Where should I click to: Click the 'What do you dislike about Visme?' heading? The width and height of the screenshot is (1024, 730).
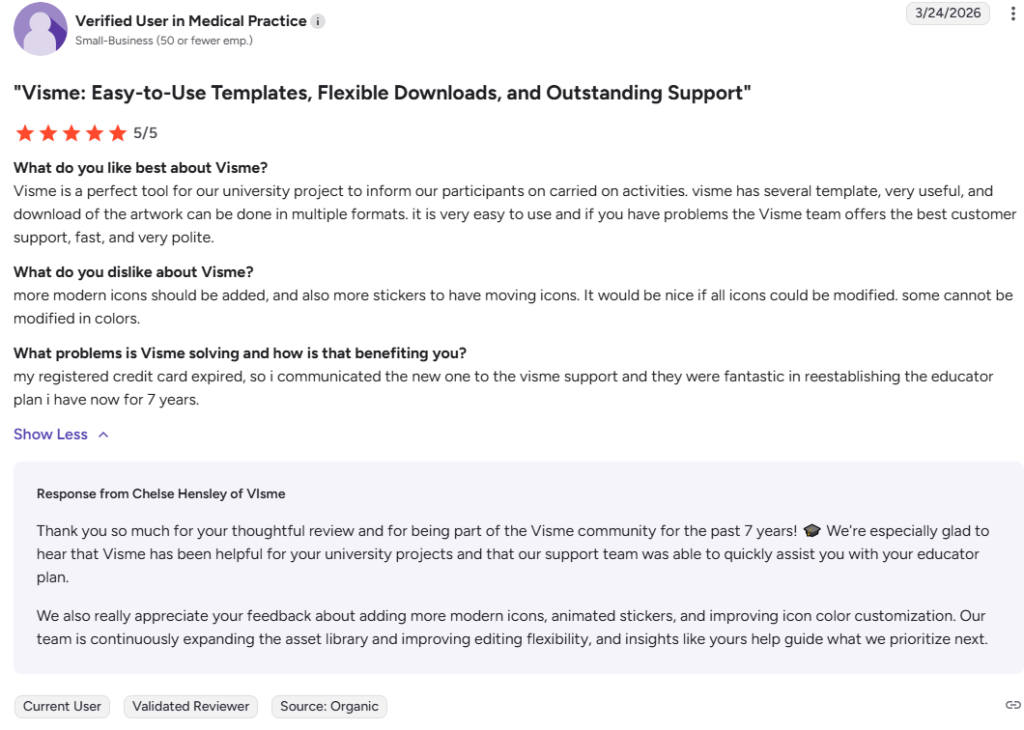pyautogui.click(x=133, y=272)
